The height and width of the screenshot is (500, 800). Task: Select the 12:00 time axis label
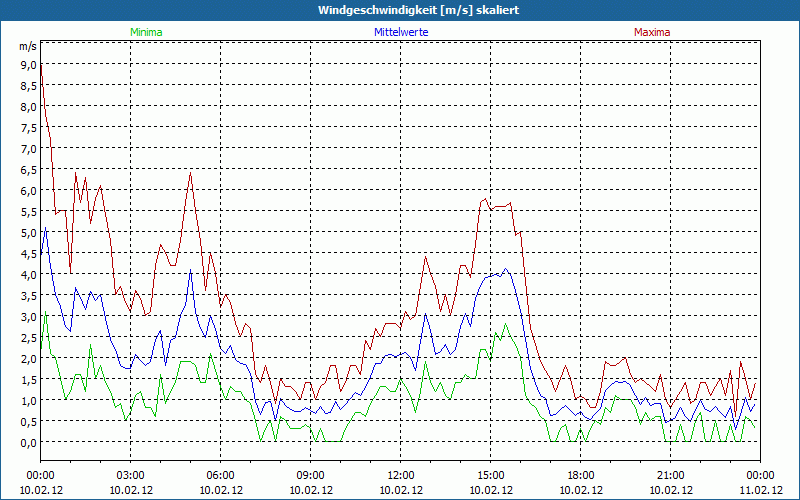(x=401, y=475)
